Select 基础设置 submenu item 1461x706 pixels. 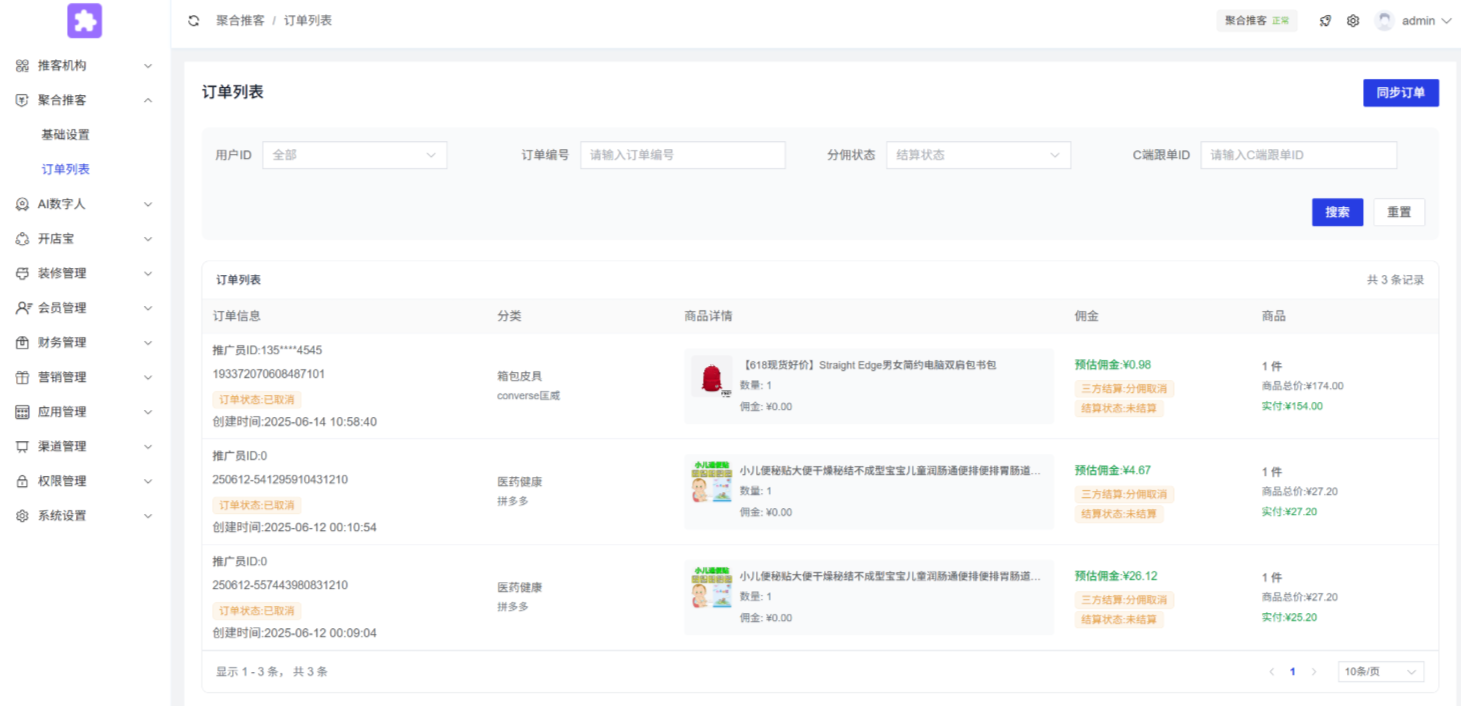coord(65,135)
